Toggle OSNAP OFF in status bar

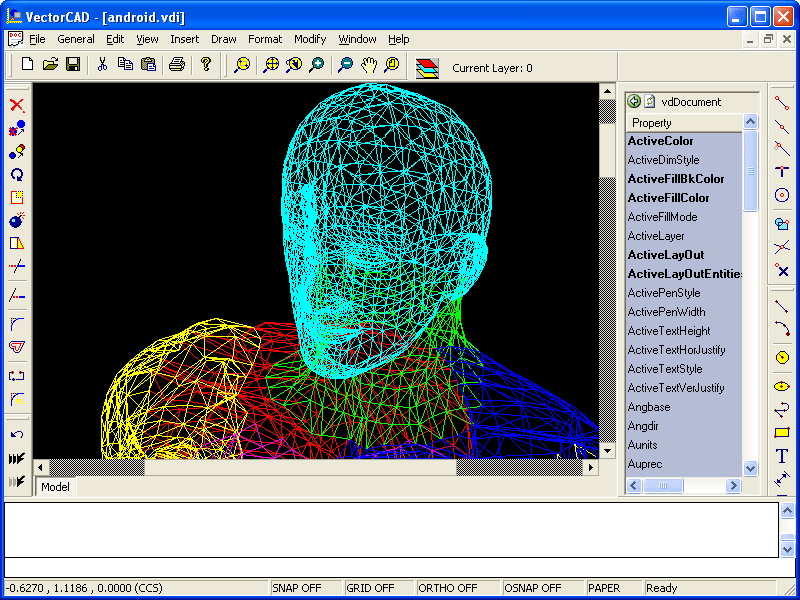point(542,588)
